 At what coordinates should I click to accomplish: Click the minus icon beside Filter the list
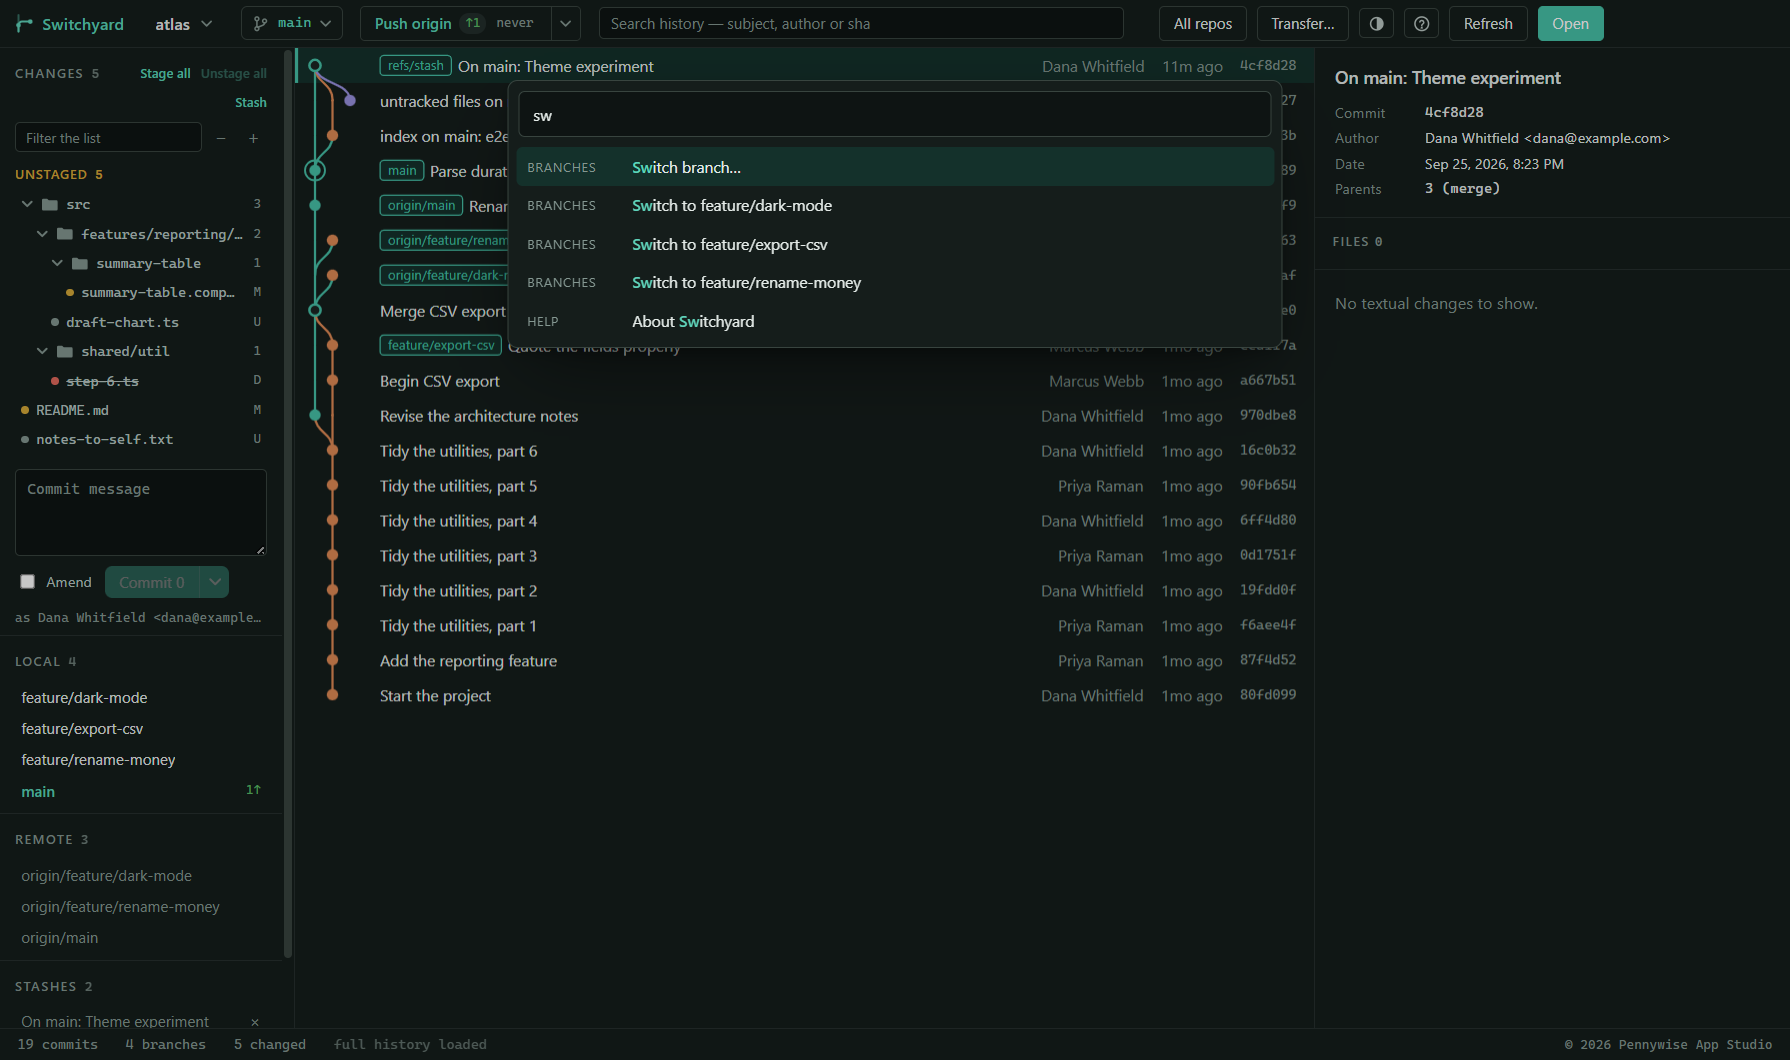point(221,138)
